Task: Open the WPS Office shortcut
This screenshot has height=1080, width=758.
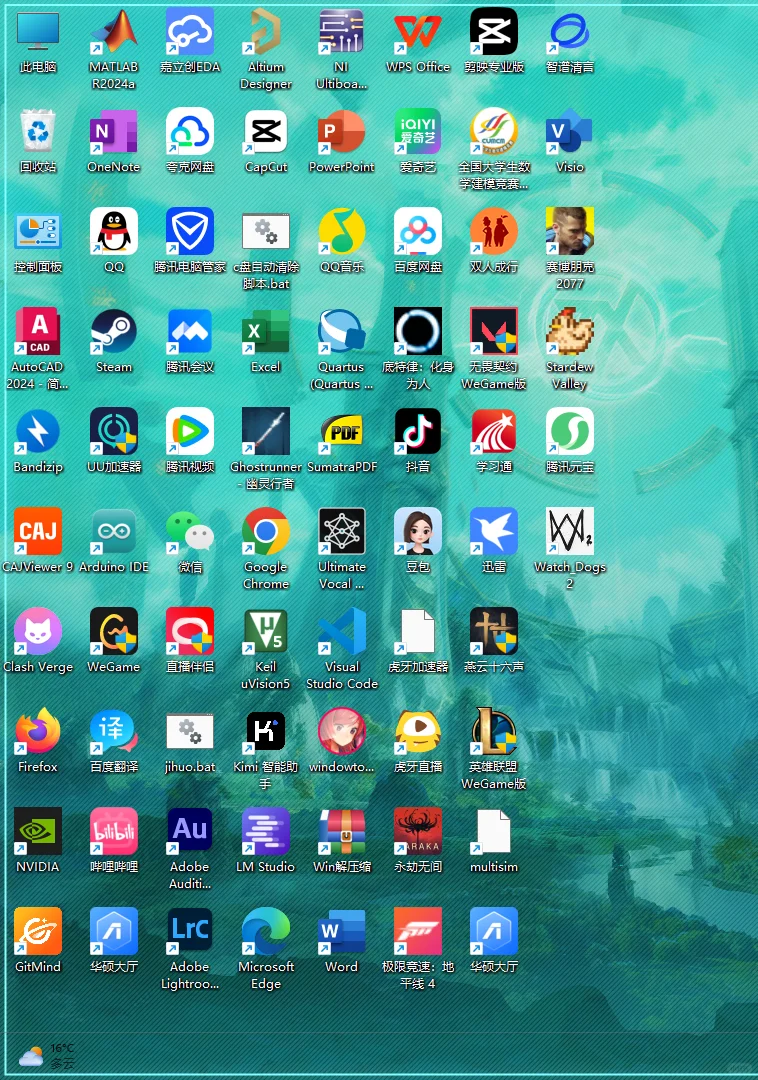Action: coord(418,32)
